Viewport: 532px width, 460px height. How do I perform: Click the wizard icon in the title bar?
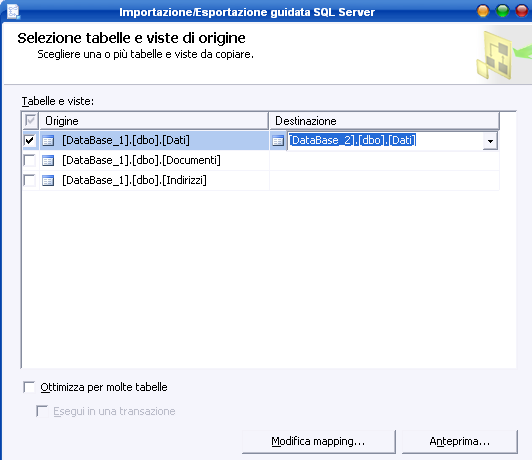[13, 11]
